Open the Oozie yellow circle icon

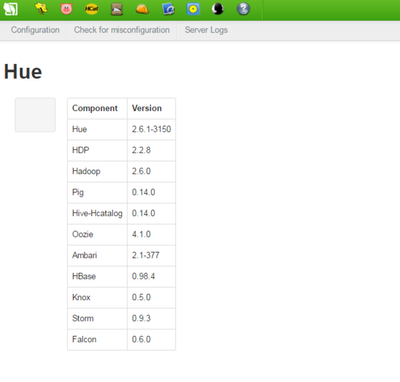point(193,9)
